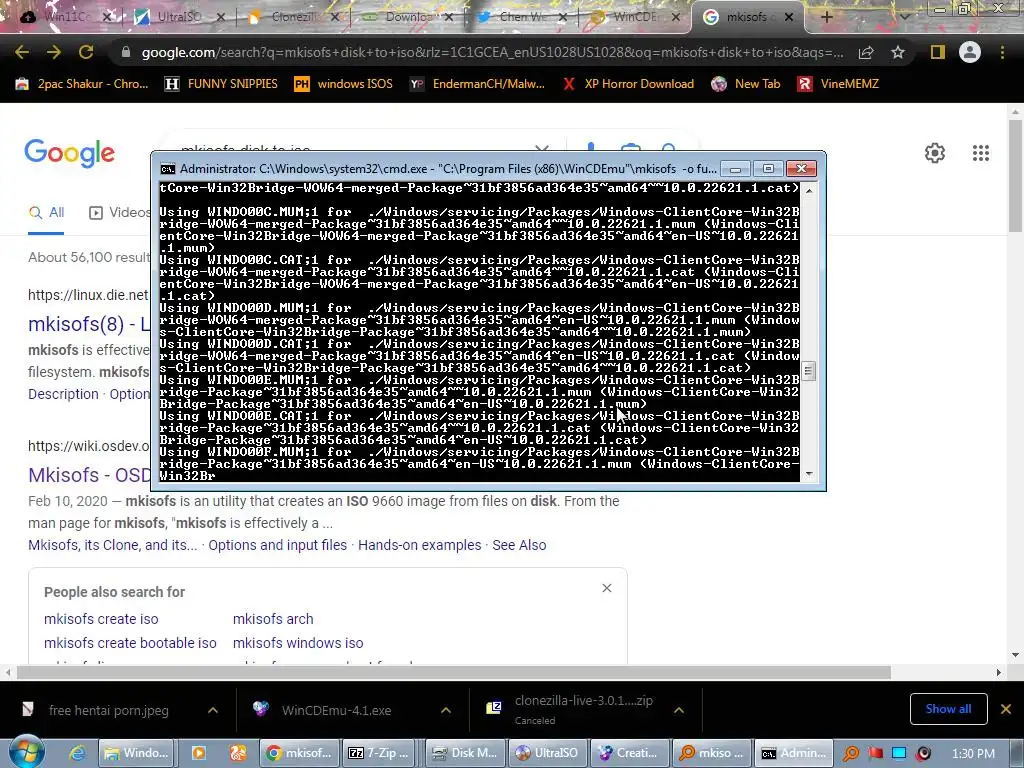Follow the Hands-on examples sitelink
Viewport: 1024px width, 768px height.
click(419, 545)
